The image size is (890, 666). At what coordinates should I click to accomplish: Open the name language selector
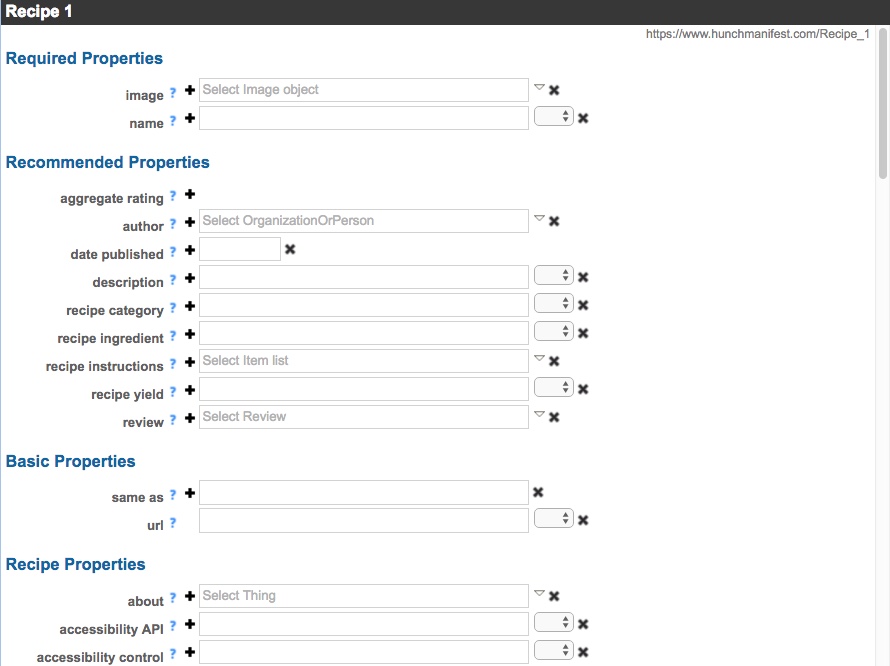click(553, 116)
